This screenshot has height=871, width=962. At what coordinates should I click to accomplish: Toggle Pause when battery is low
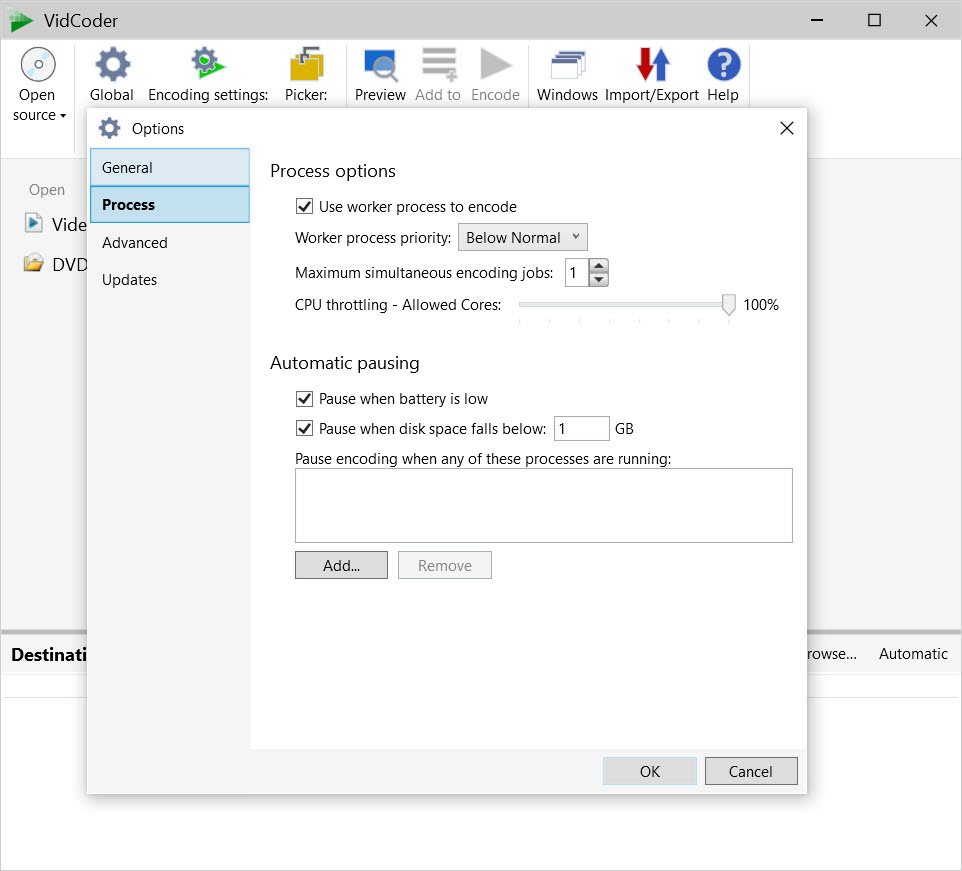pos(304,399)
